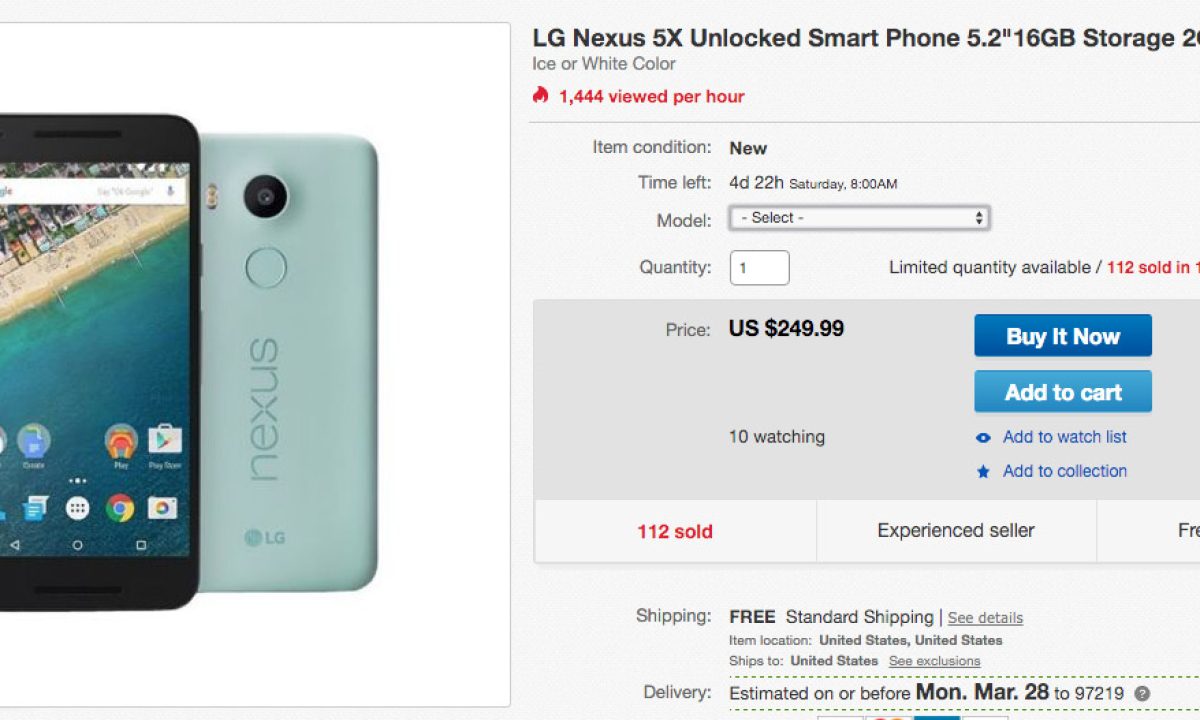Open the Model select dropdown
This screenshot has width=1200, height=720.
(x=859, y=218)
